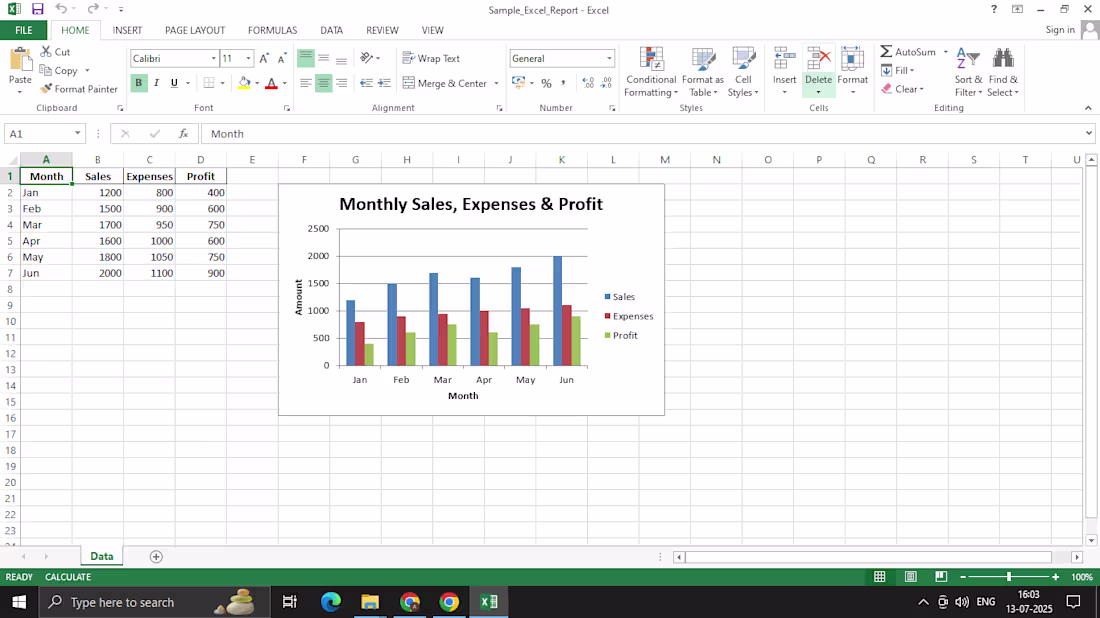The height and width of the screenshot is (618, 1100).
Task: Add a new worksheet with plus button
Action: 156,555
